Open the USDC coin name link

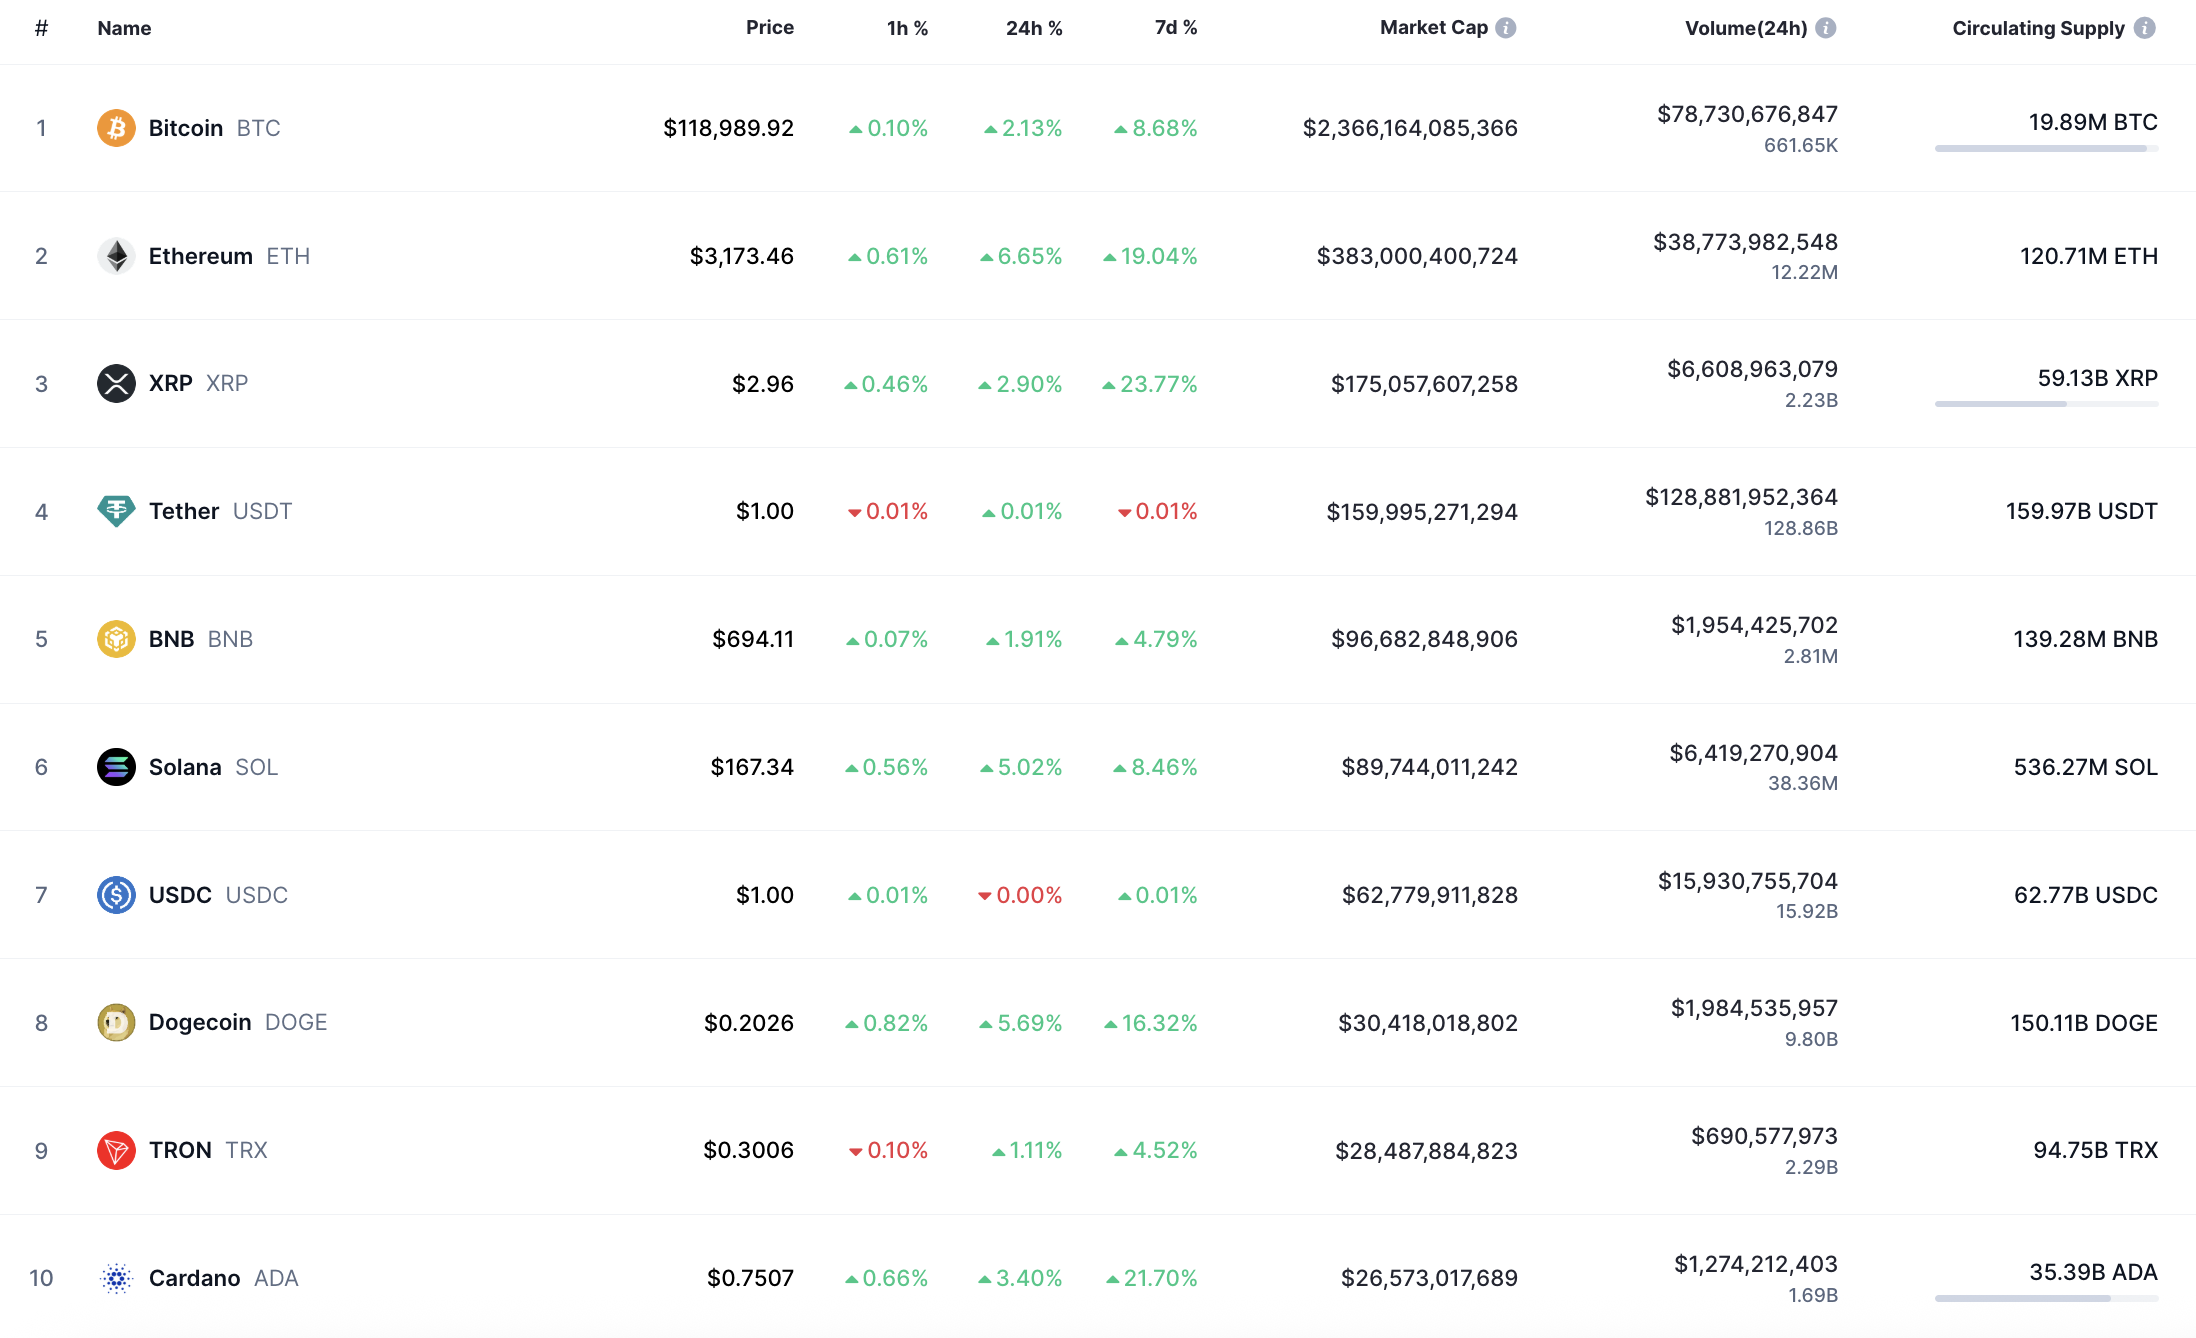180,895
